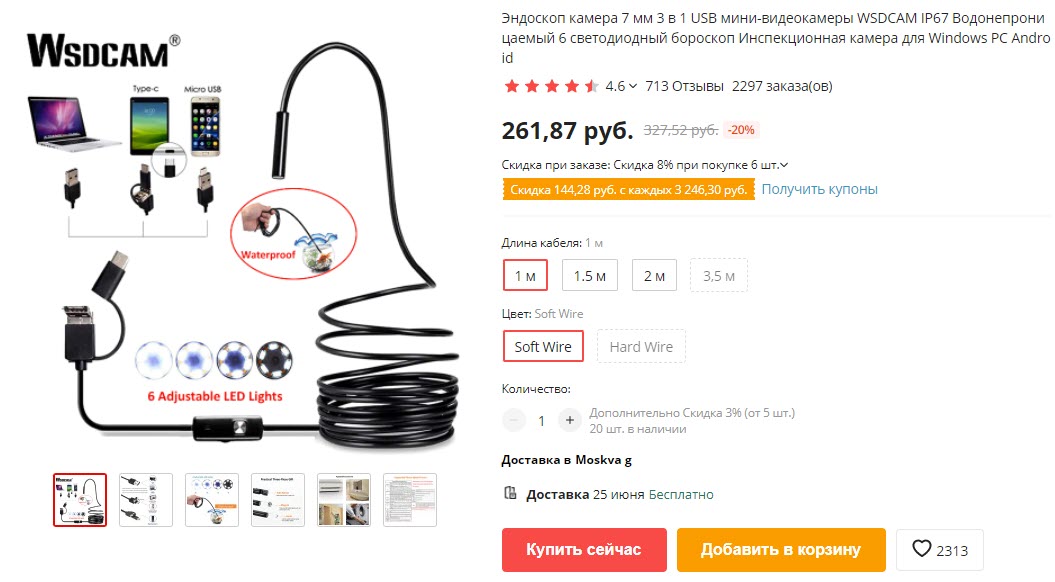
Task: Increase quantity with plus icon
Action: click(x=569, y=421)
